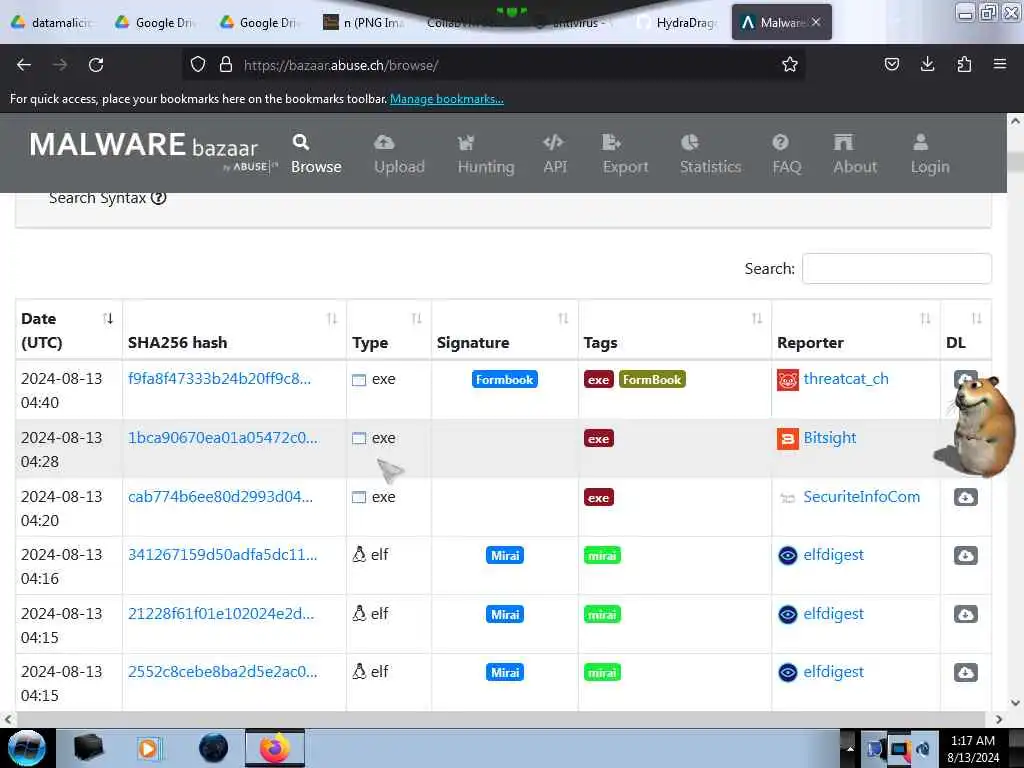Open the Manage bookmarks link
Image resolution: width=1024 pixels, height=768 pixels.
(x=447, y=99)
